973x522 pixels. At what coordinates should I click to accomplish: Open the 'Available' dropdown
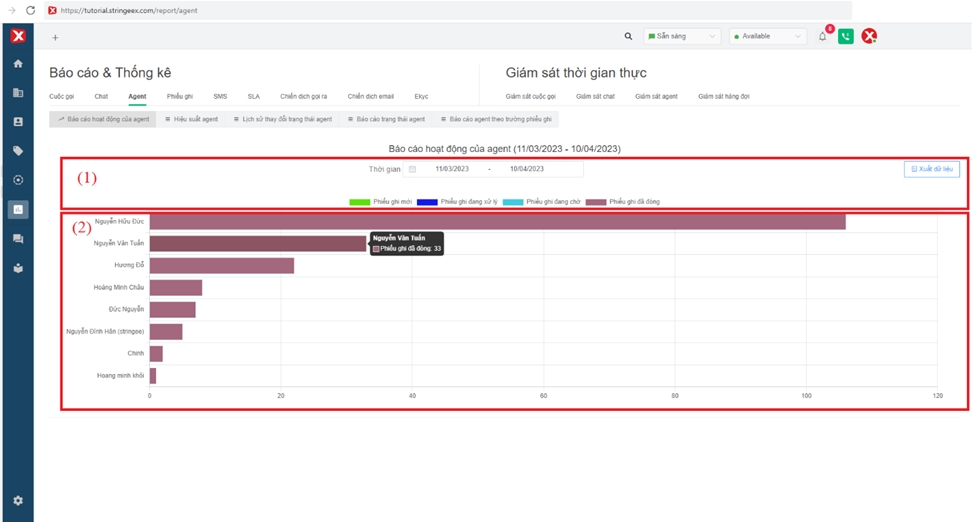767,37
